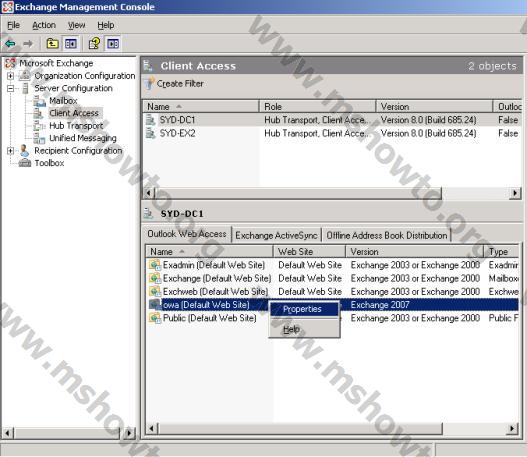
Task: Choose Properties from the context menu
Action: [x=305, y=309]
